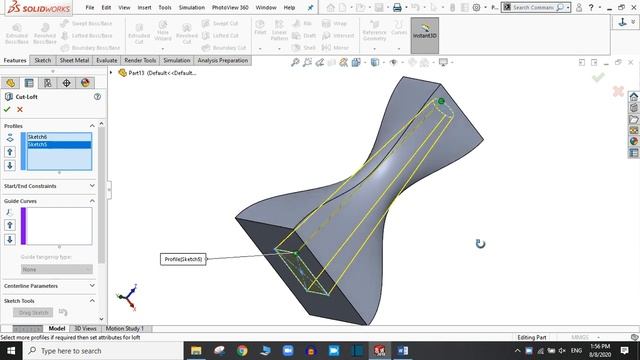Click the user Login icon

click(579, 7)
